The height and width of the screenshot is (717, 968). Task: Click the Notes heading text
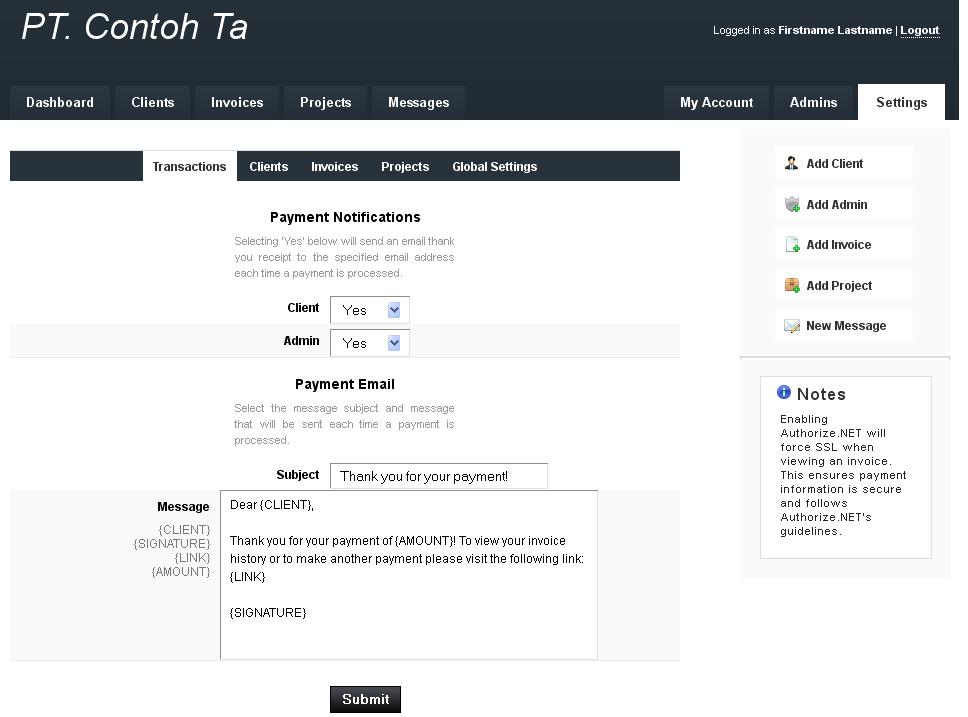click(x=821, y=394)
